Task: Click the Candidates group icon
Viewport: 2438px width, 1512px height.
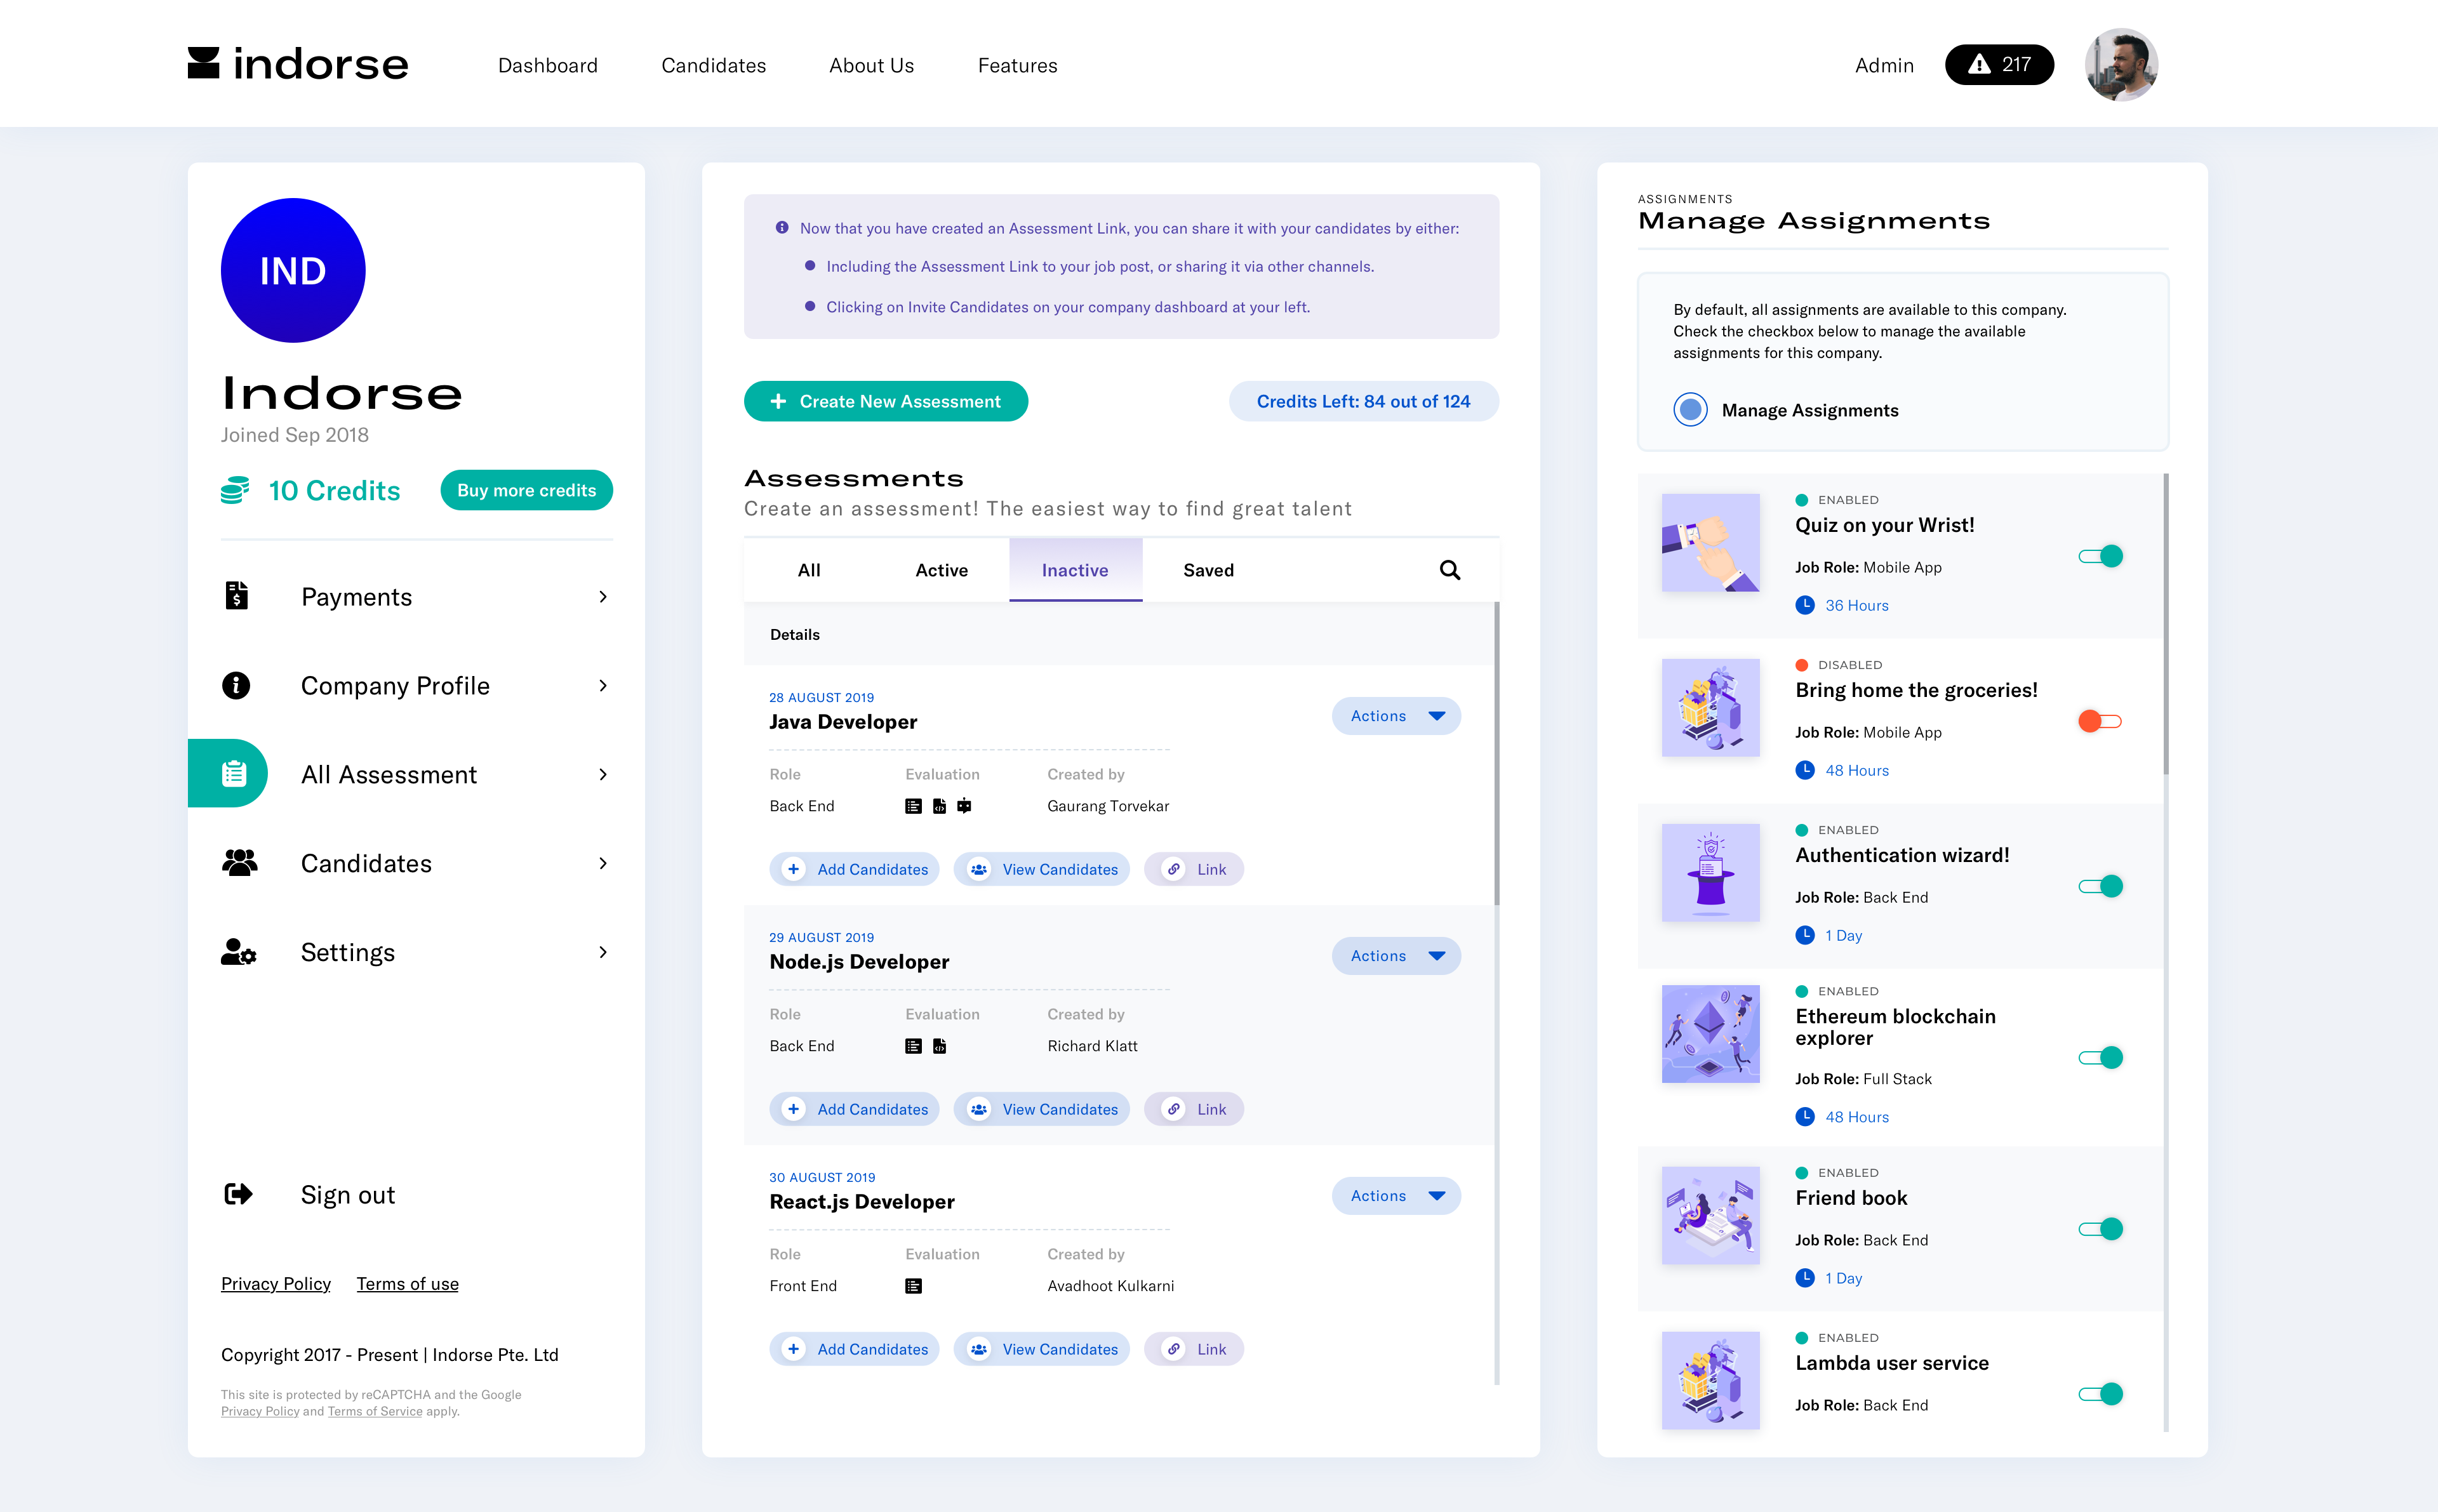Action: 239,862
